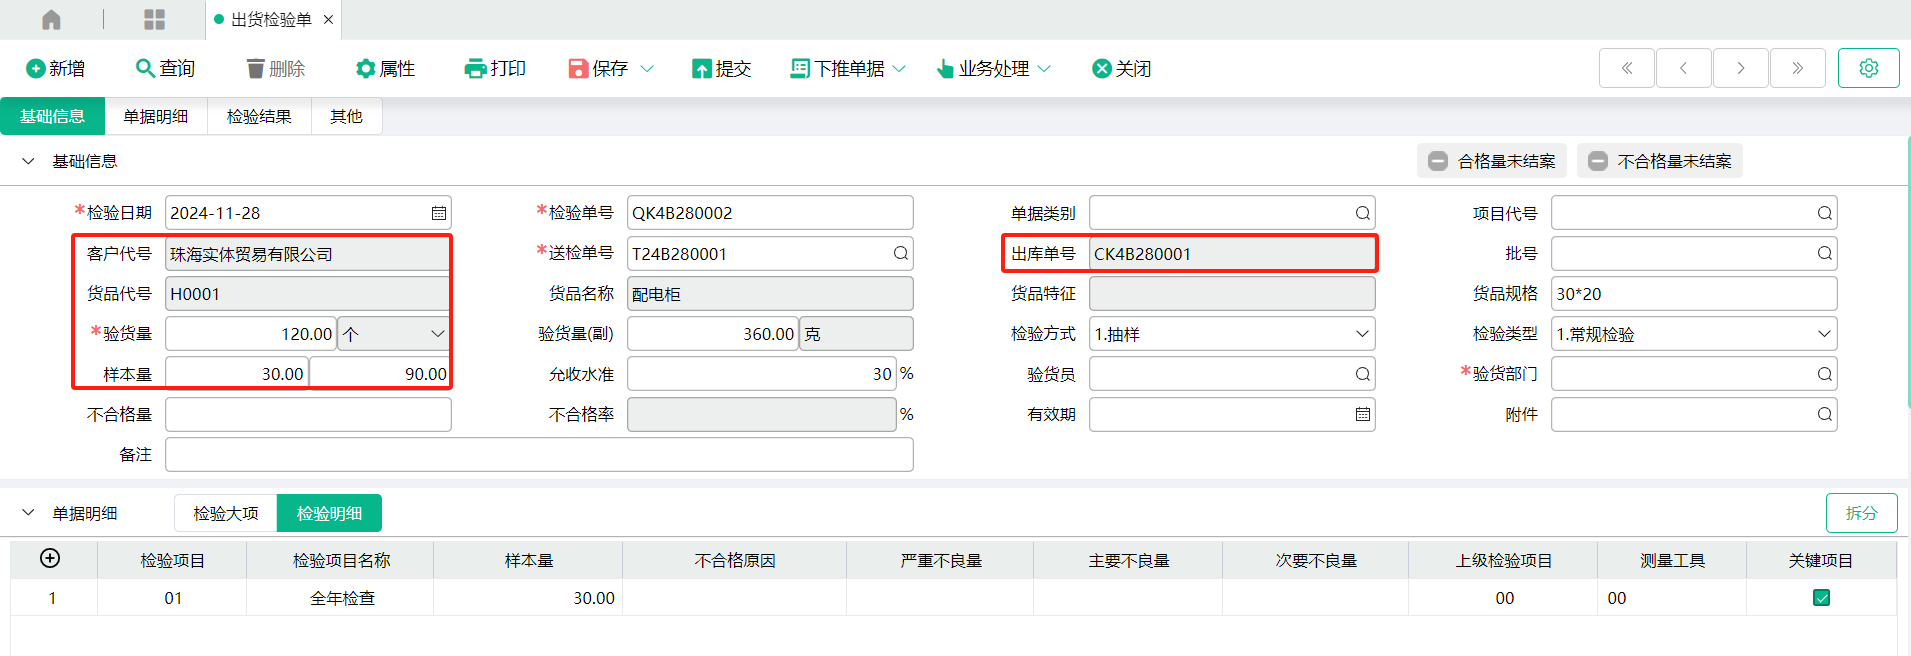Click the 打印 print icon
The width and height of the screenshot is (1911, 656).
[x=475, y=68]
